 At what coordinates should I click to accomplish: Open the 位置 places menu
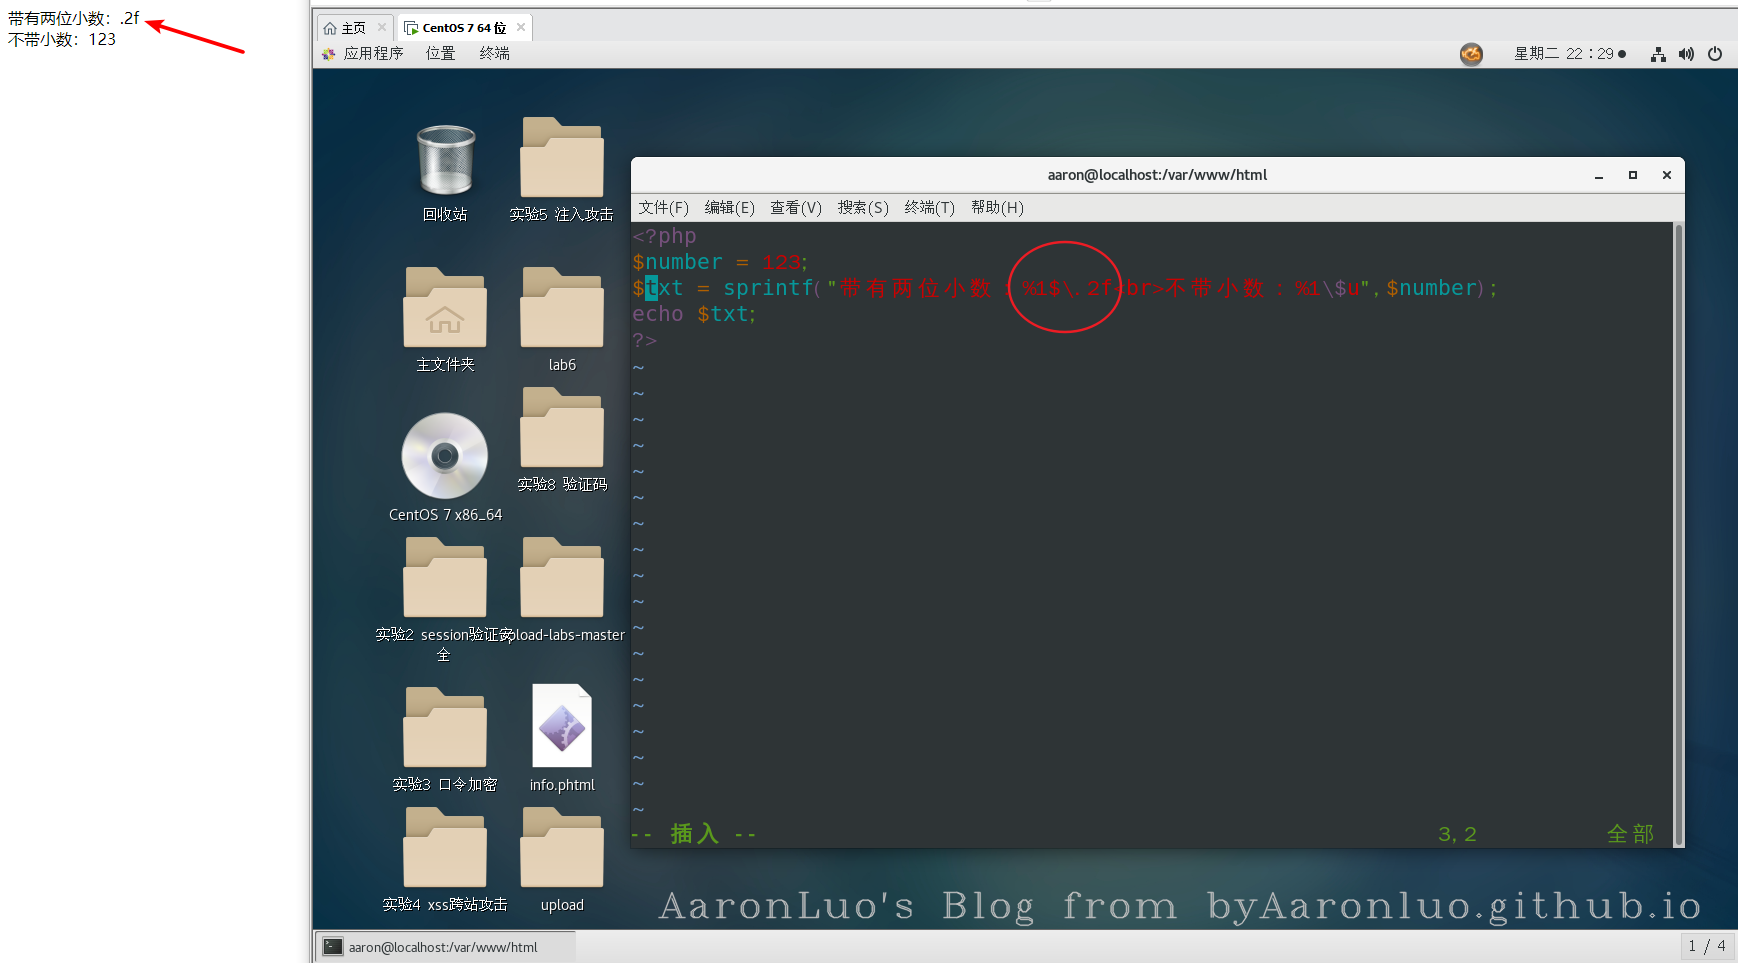point(440,54)
